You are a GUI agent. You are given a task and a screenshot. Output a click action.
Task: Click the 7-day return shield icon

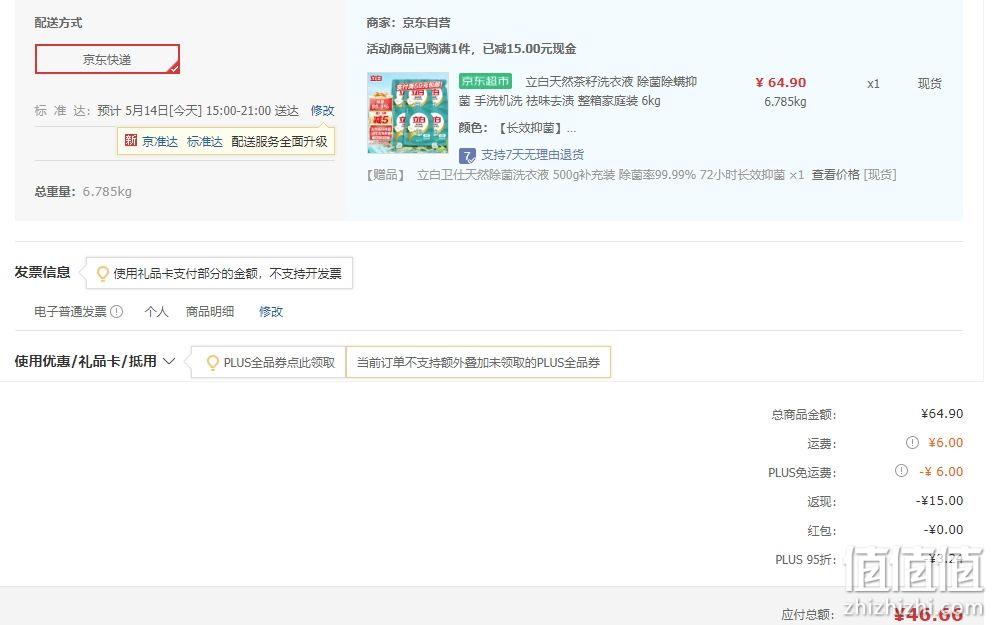pos(467,155)
